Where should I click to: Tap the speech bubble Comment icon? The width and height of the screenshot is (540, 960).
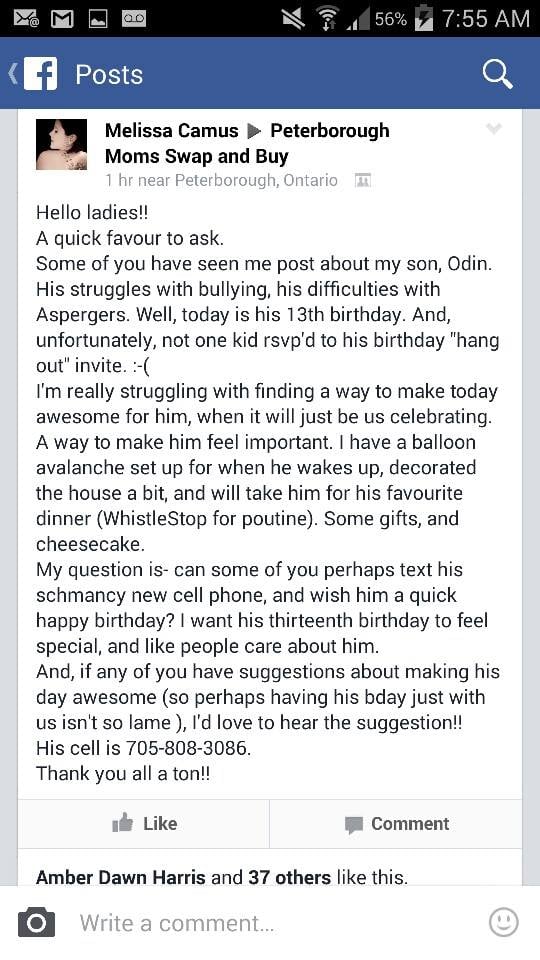[353, 825]
